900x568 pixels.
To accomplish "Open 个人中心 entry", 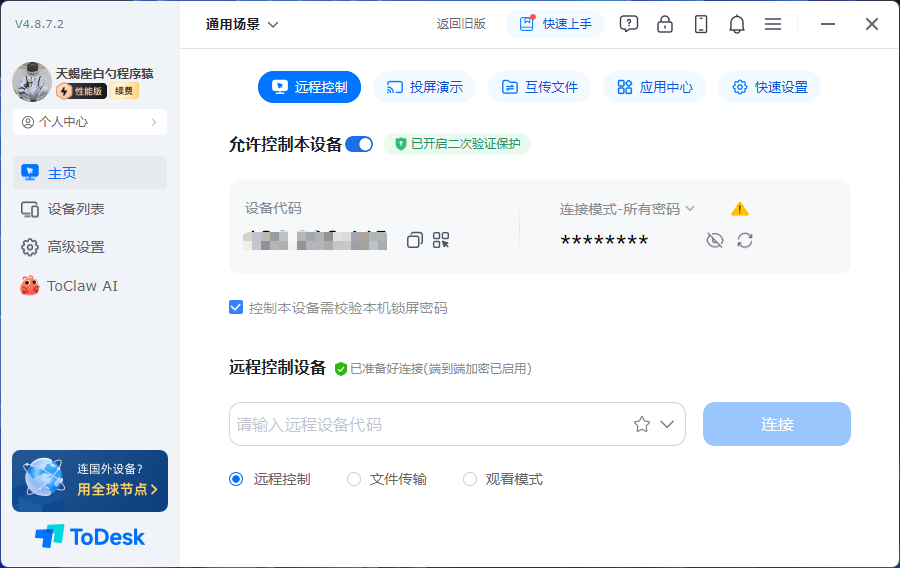I will pyautogui.click(x=90, y=122).
